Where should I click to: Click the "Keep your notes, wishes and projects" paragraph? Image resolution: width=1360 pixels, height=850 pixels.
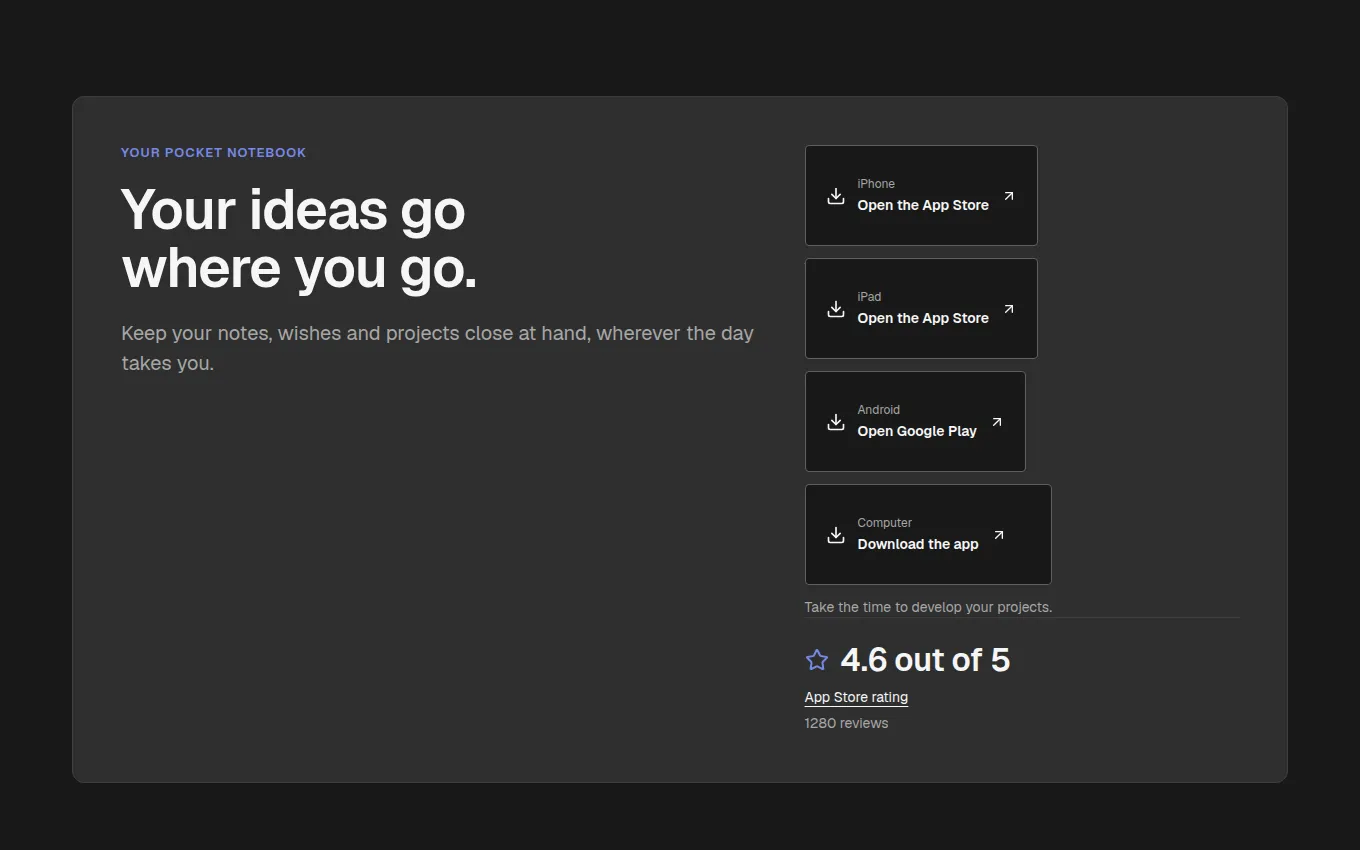(x=438, y=348)
